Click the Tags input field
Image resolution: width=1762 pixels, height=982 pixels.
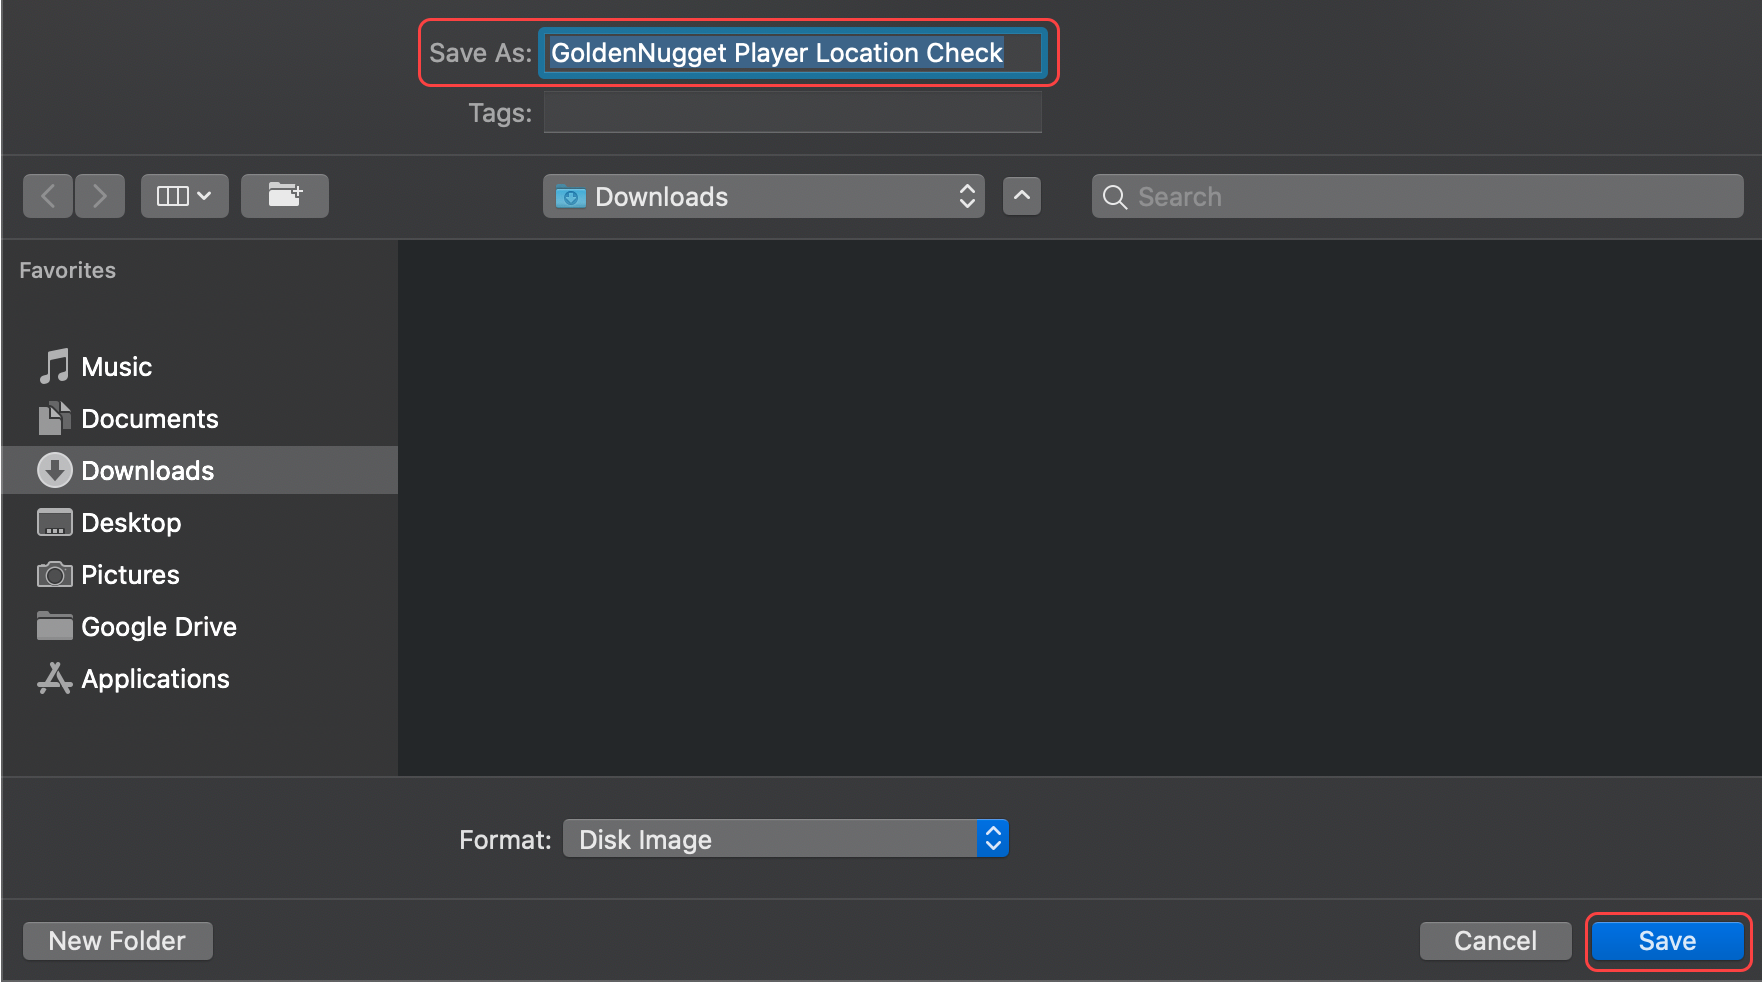[793, 112]
